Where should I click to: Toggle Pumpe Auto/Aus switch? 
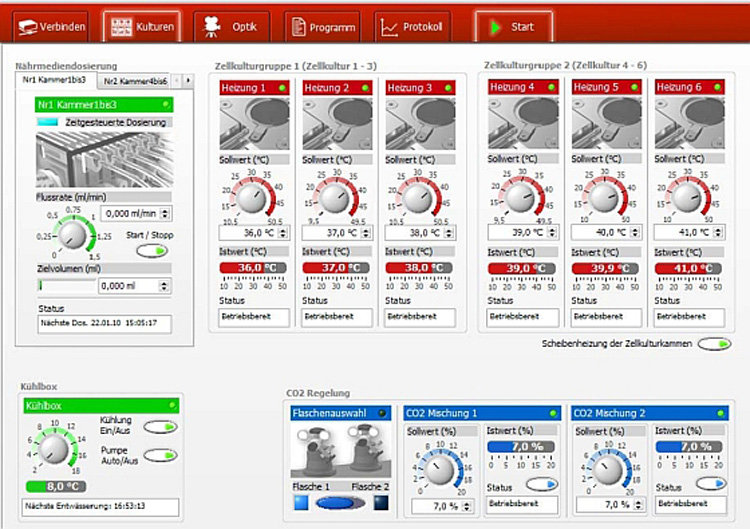[160, 455]
